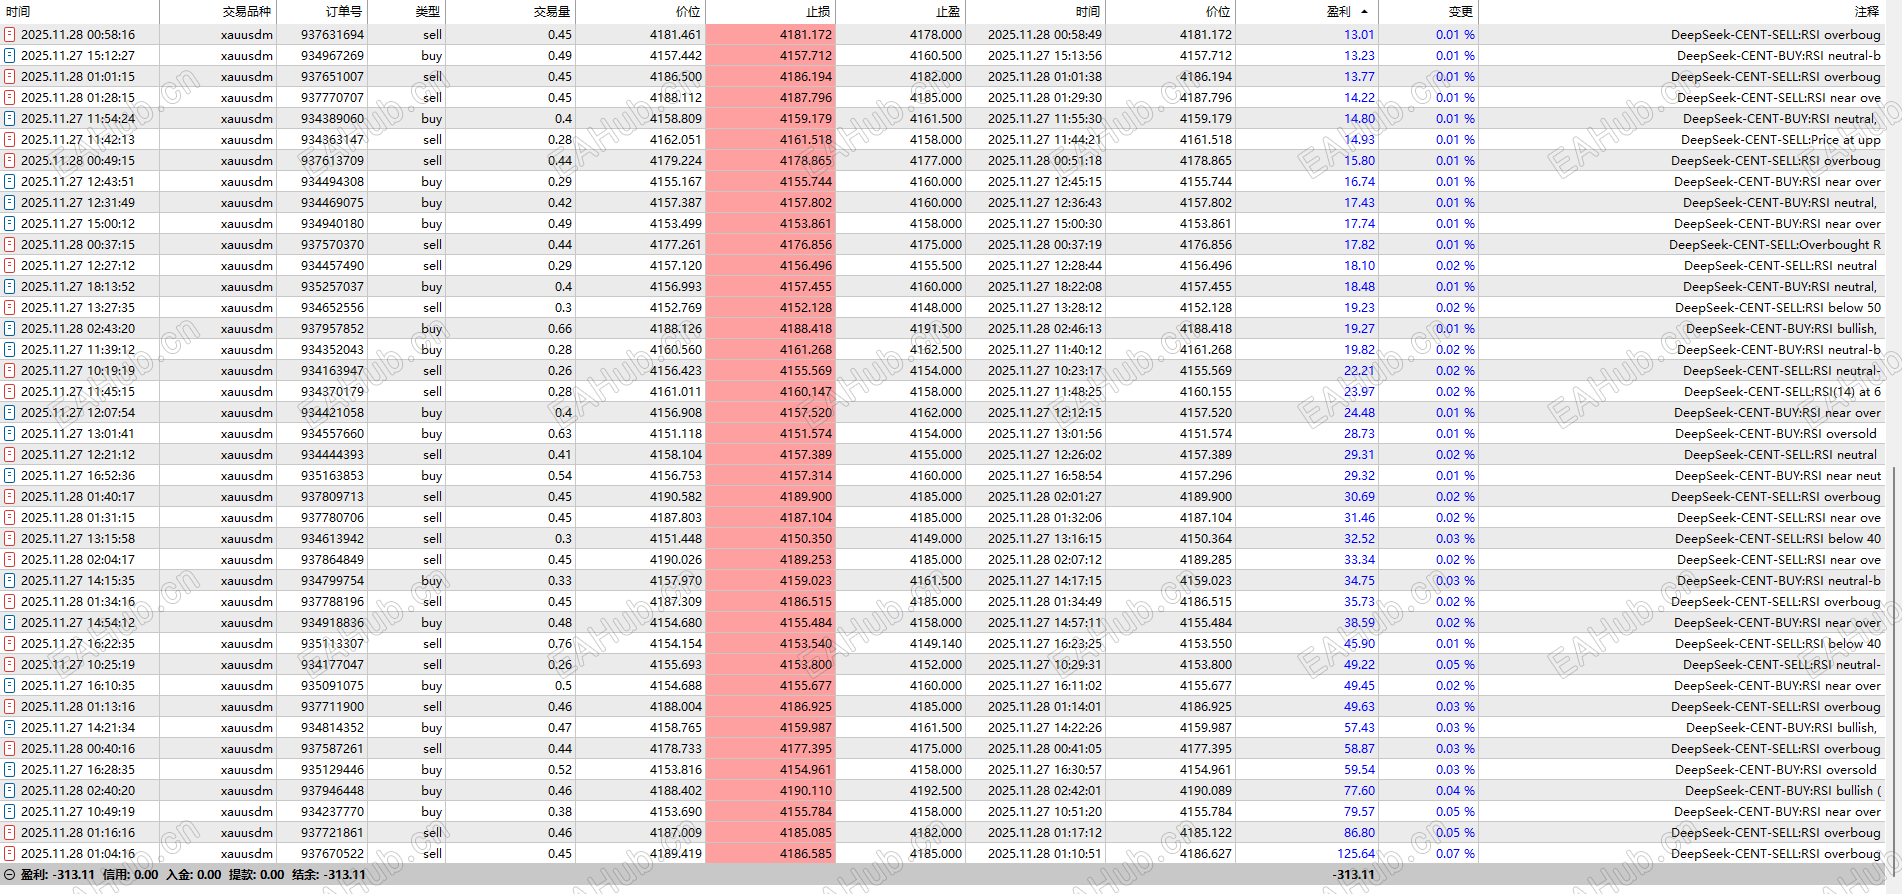Click the buy icon of row 2025.11.27 15:00:12
The width and height of the screenshot is (1902, 894).
(9, 223)
